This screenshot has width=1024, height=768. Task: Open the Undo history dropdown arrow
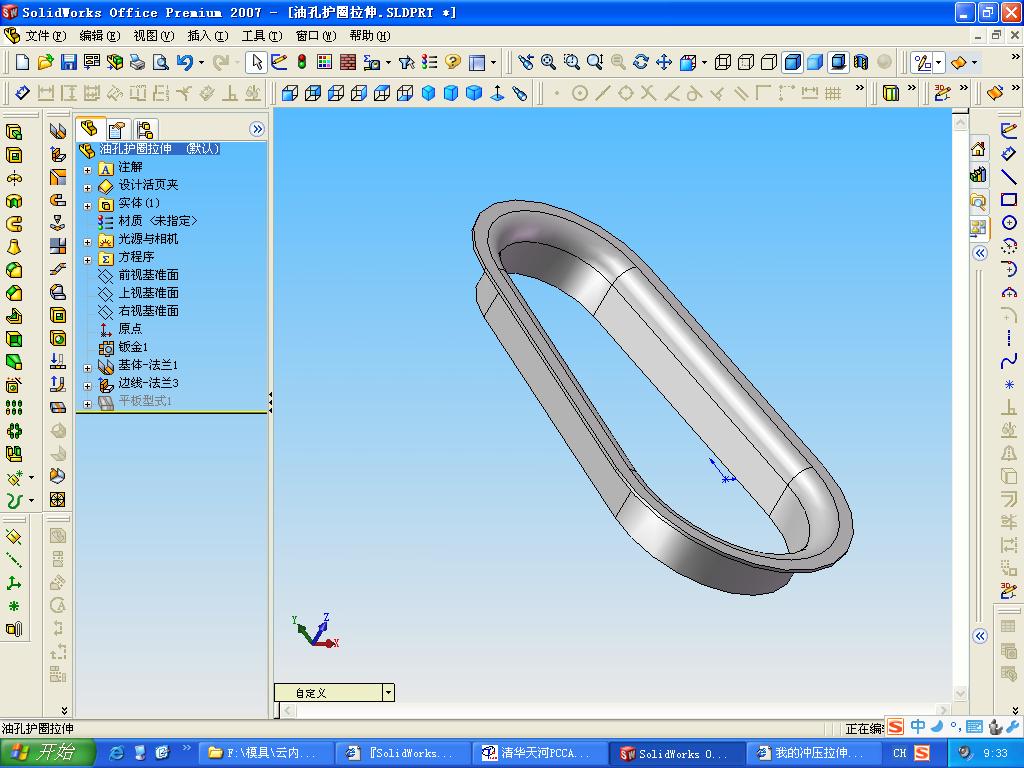coord(201,63)
